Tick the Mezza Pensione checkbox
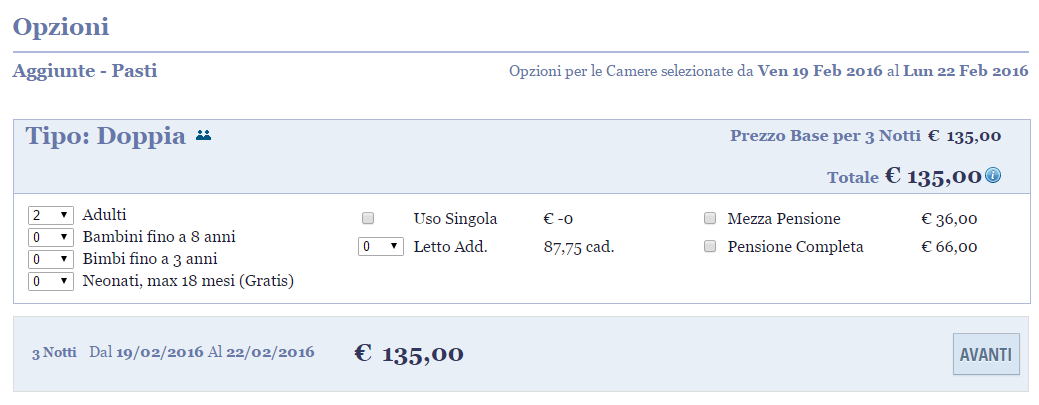The height and width of the screenshot is (405, 1039). (x=710, y=218)
